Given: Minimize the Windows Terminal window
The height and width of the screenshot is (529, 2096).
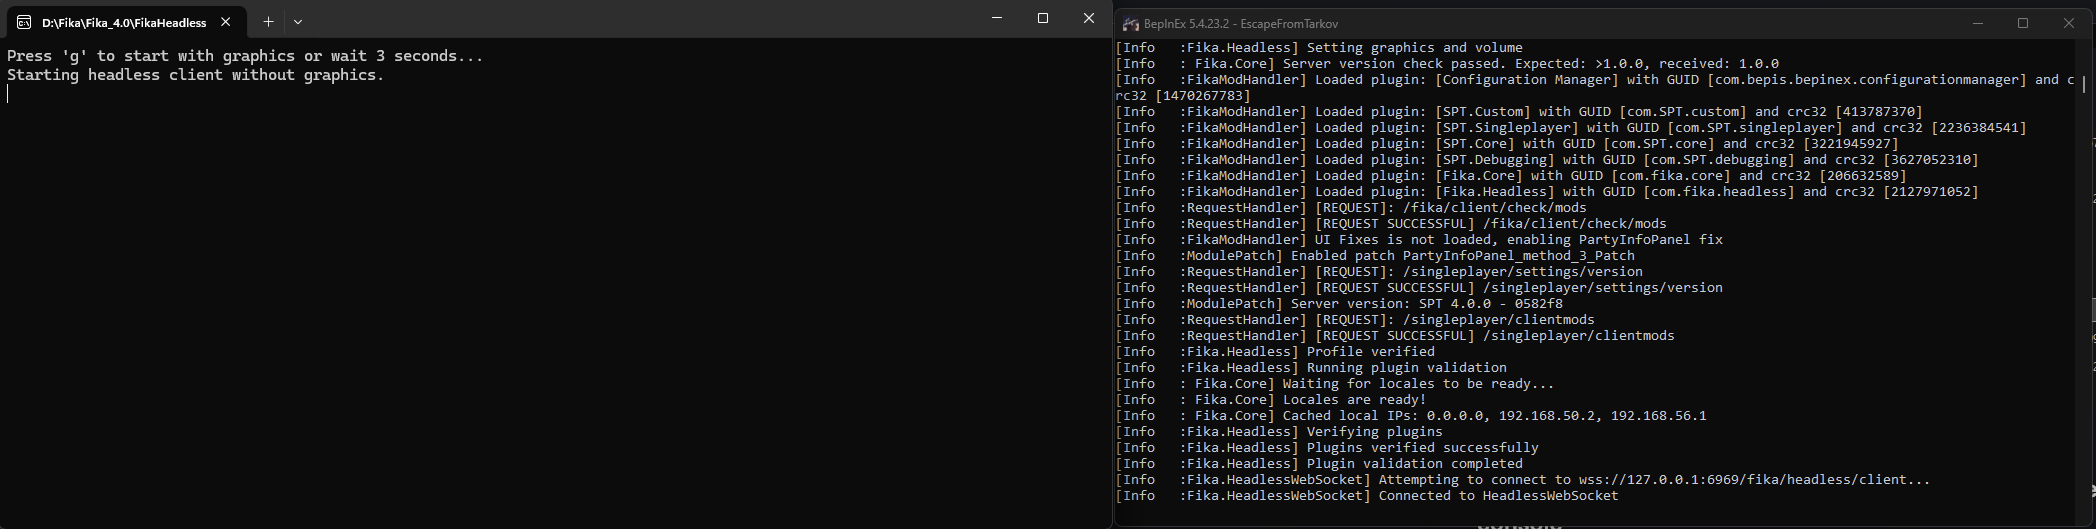Looking at the screenshot, I should click(996, 18).
